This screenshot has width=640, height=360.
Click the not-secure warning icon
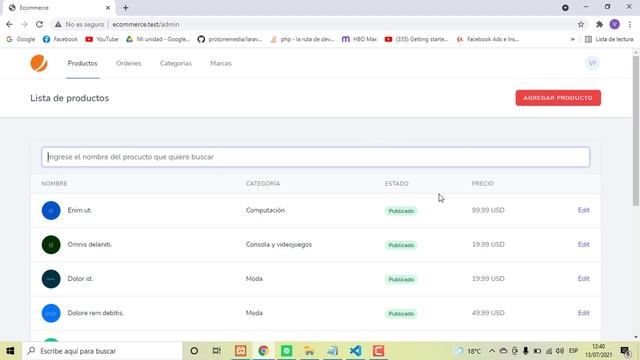click(58, 24)
